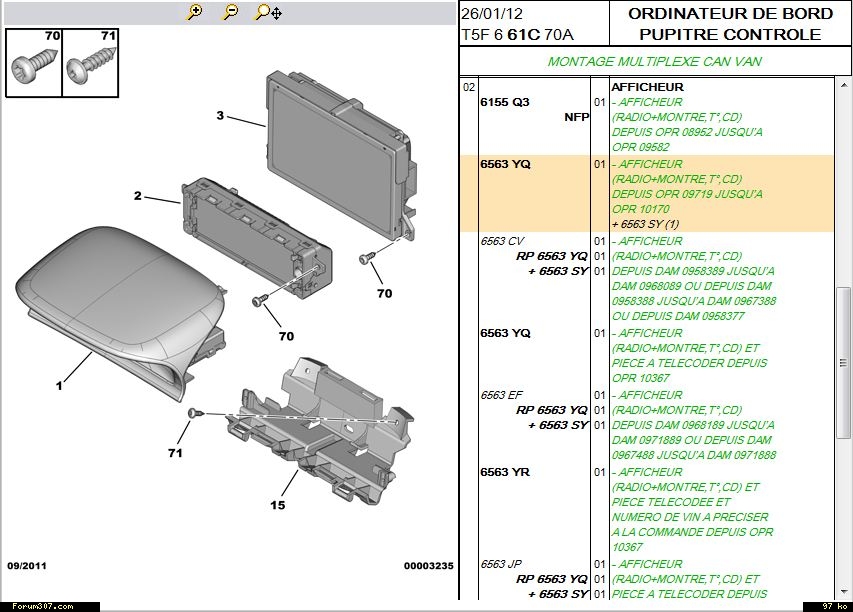Click the parts list vertical scrollbar track

pyautogui.click(x=843, y=500)
